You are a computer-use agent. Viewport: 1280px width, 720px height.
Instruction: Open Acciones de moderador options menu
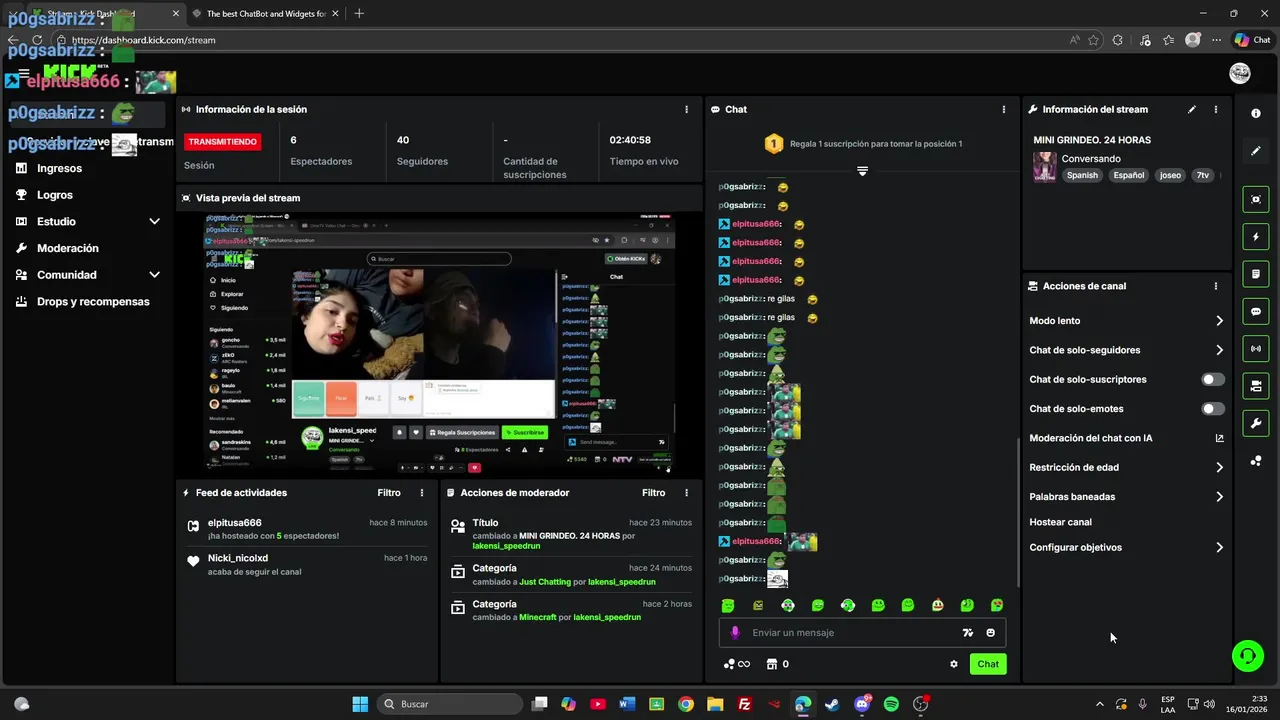coord(686,493)
